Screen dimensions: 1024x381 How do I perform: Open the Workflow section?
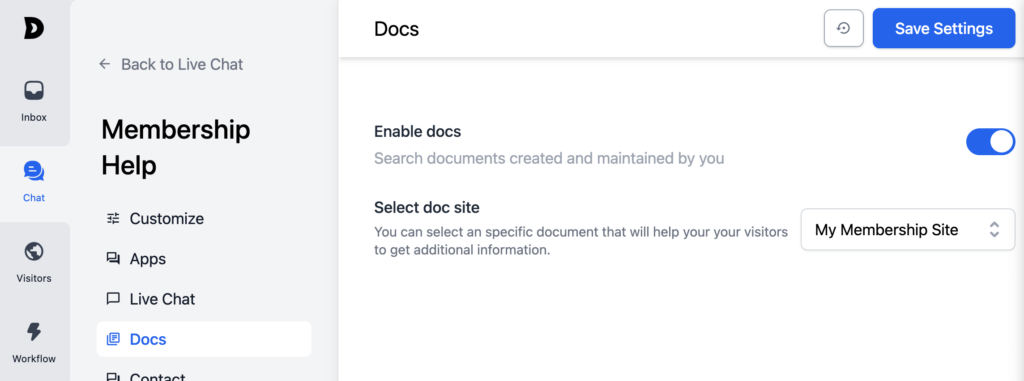tap(34, 343)
